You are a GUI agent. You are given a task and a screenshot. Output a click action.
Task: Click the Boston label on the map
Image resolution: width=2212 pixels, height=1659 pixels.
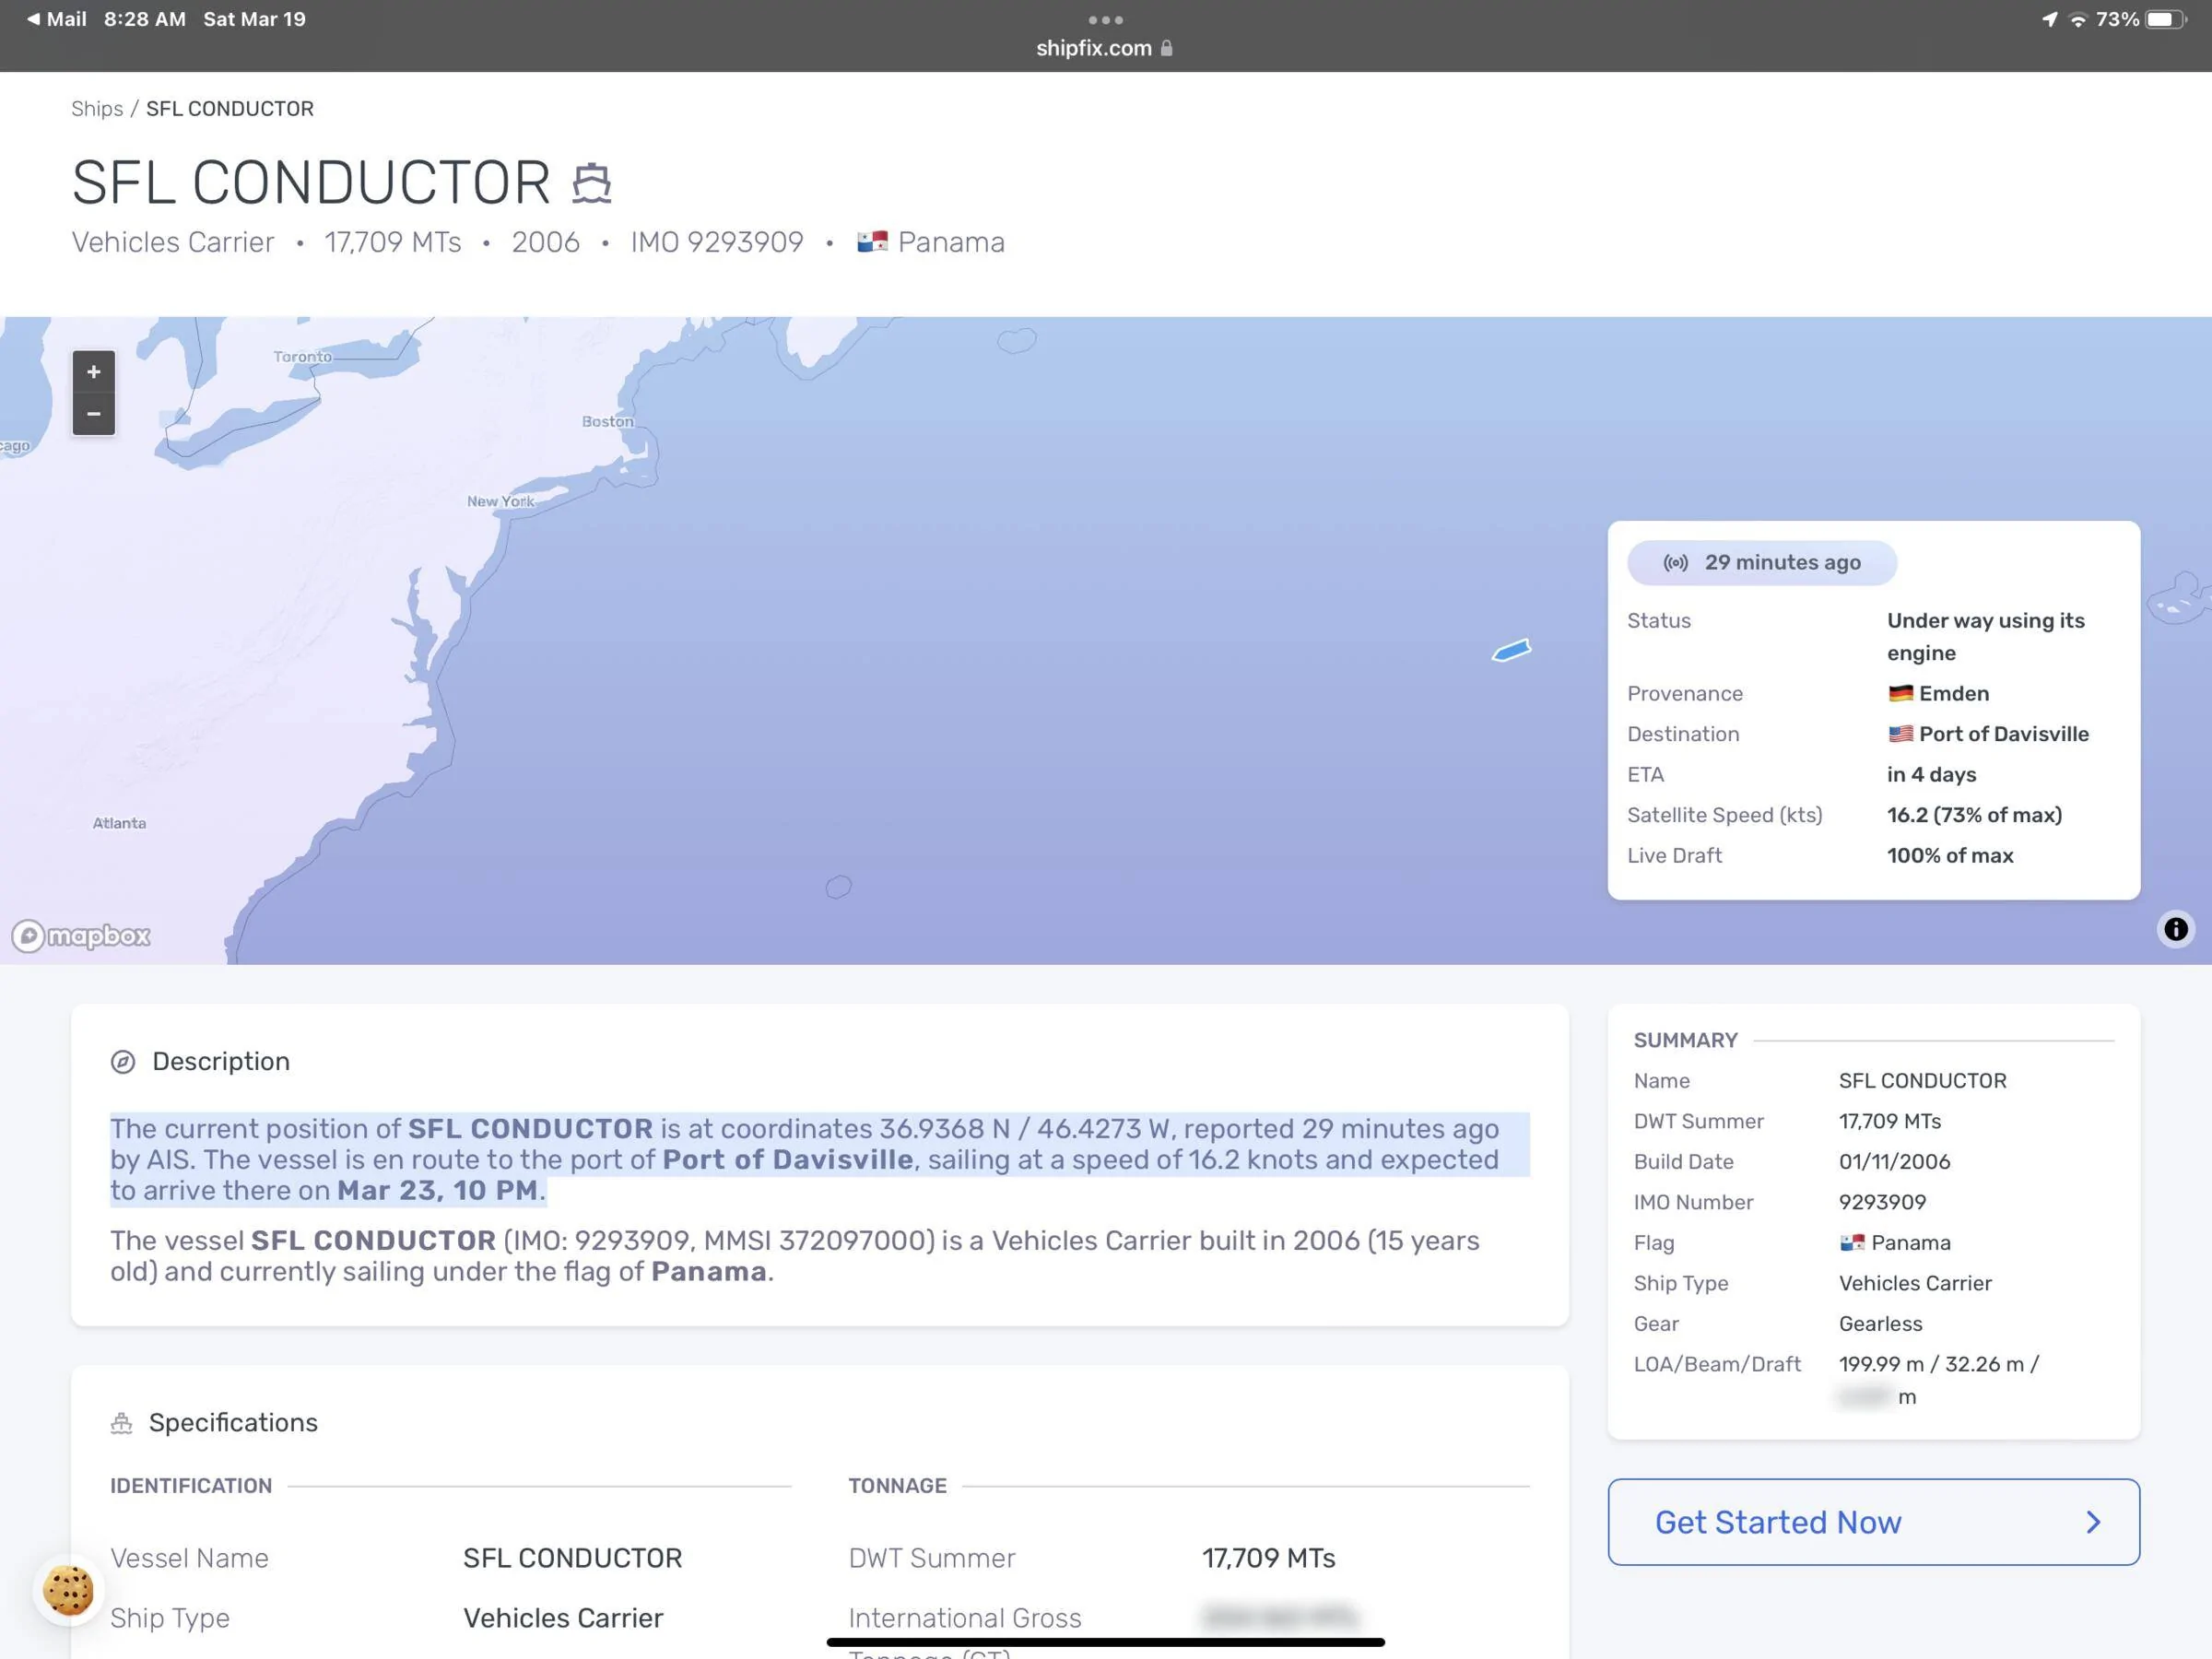[x=607, y=422]
